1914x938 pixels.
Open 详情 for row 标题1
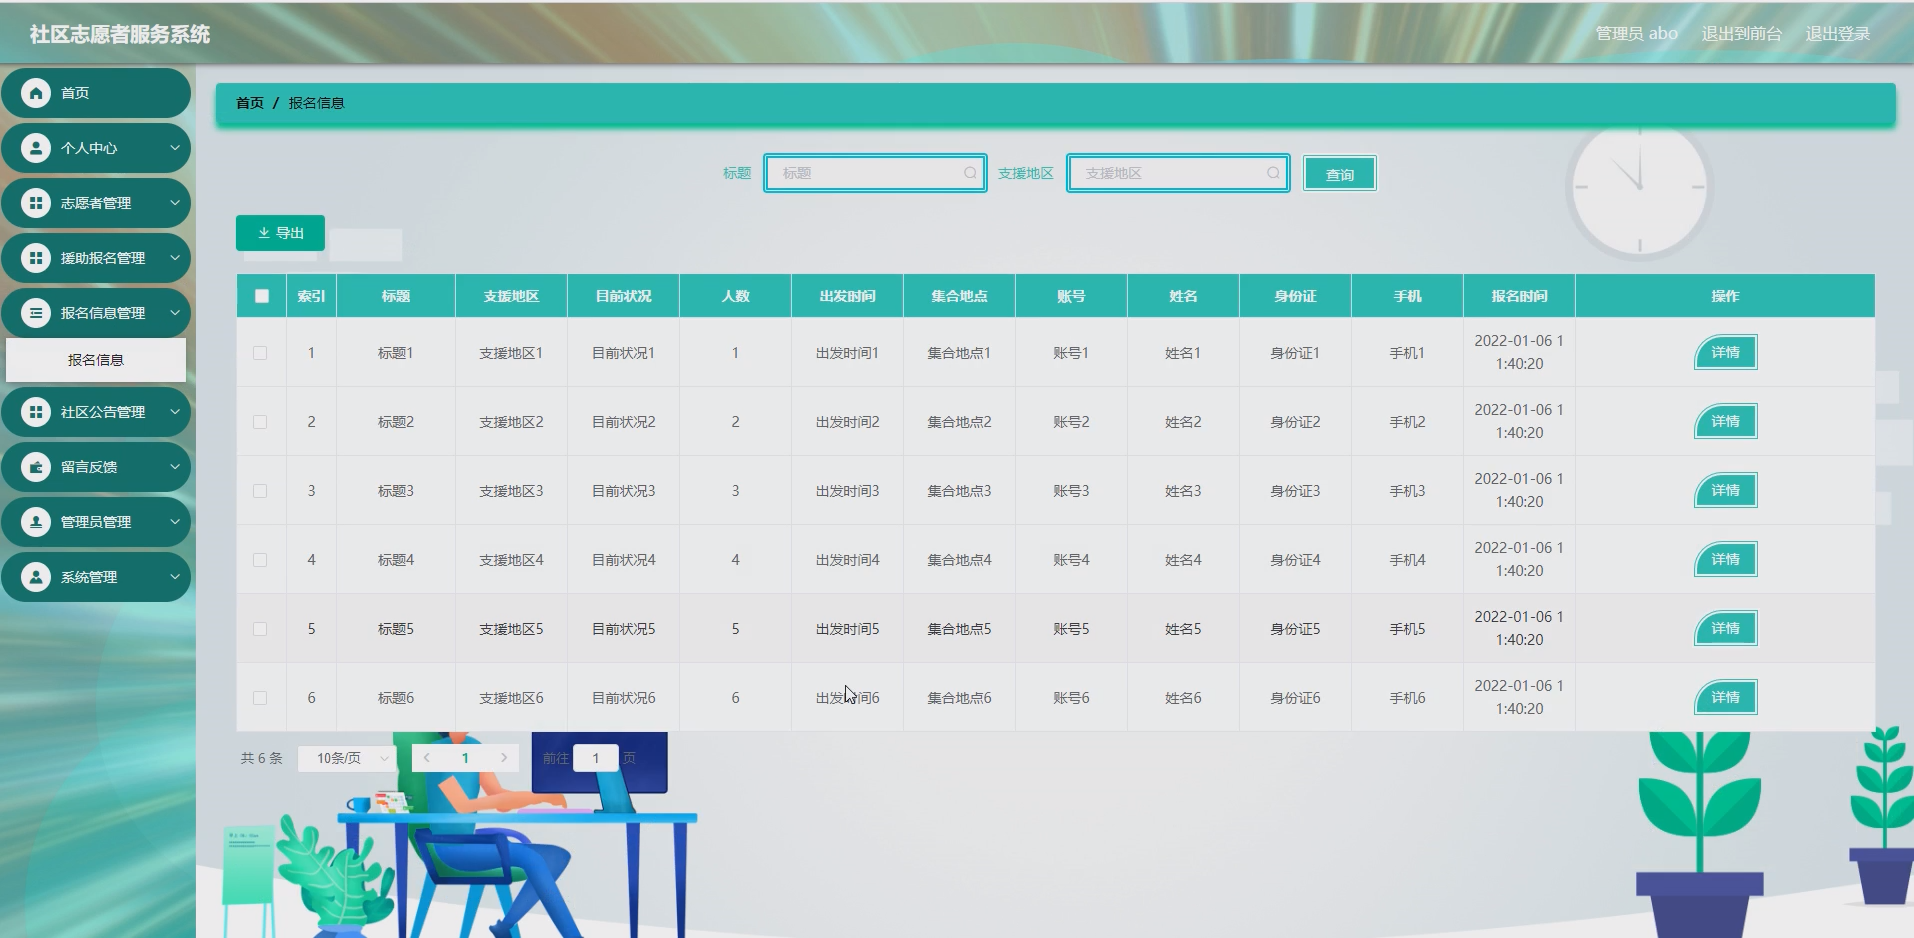[x=1725, y=352]
